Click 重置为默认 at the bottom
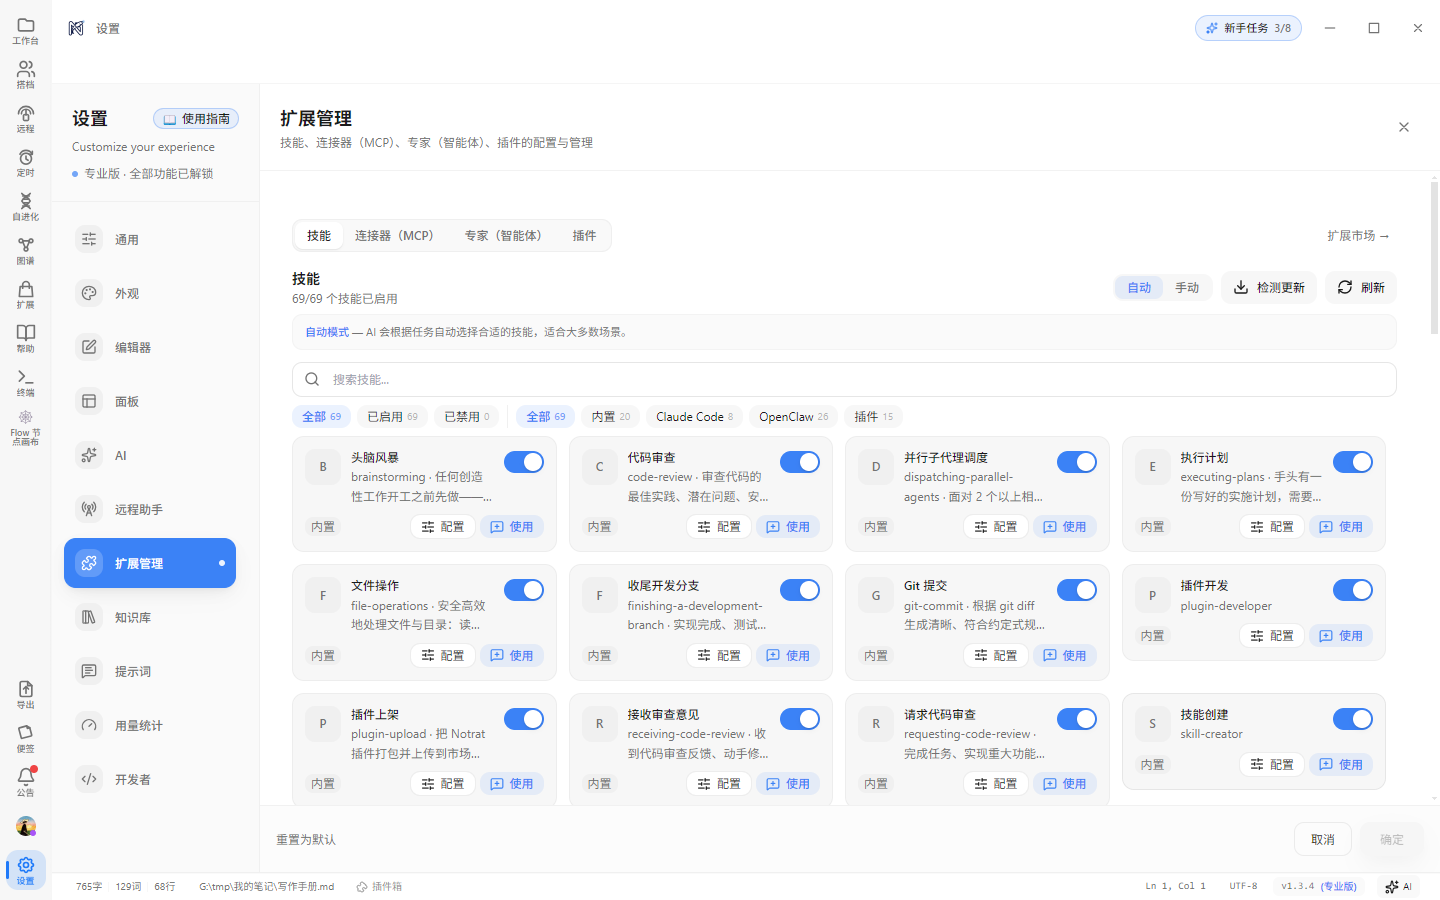This screenshot has height=900, width=1440. tap(306, 840)
